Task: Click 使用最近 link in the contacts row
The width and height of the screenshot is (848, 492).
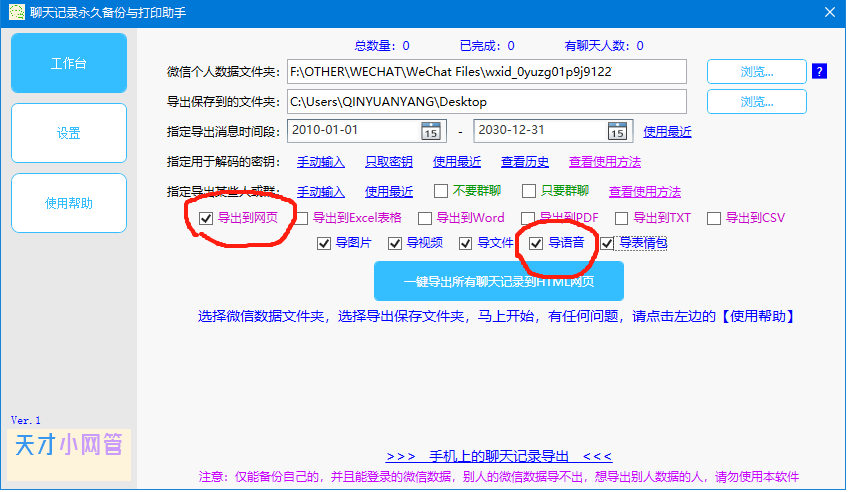Action: (x=389, y=192)
